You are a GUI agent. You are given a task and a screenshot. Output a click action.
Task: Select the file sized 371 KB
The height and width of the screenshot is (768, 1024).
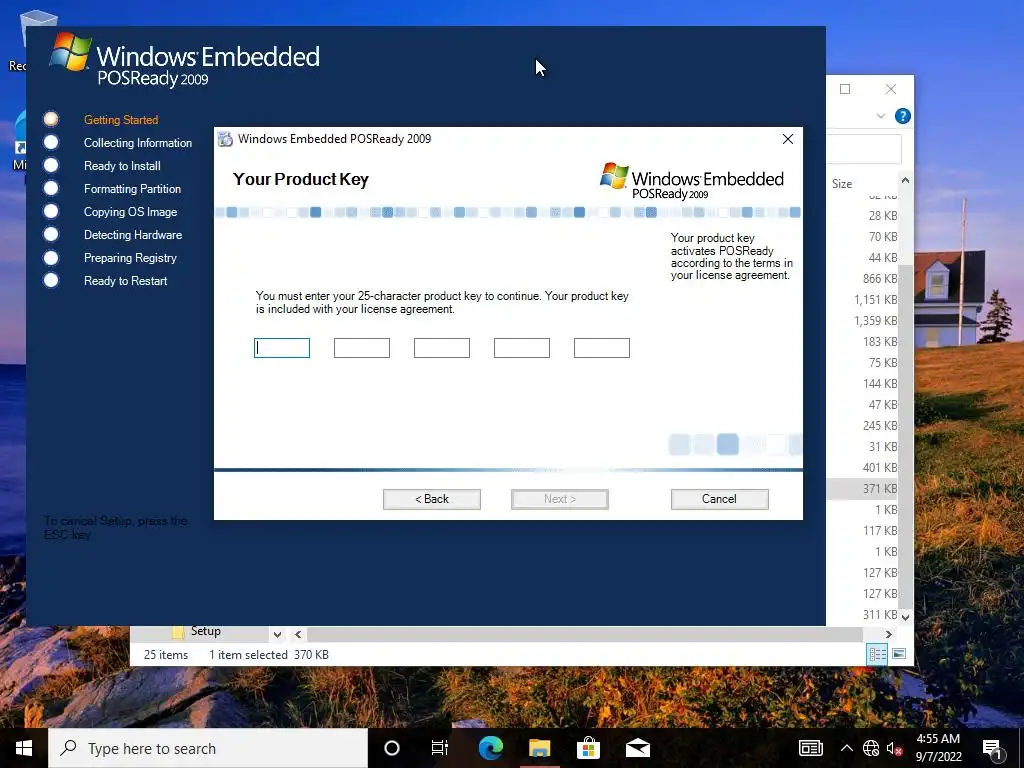863,488
